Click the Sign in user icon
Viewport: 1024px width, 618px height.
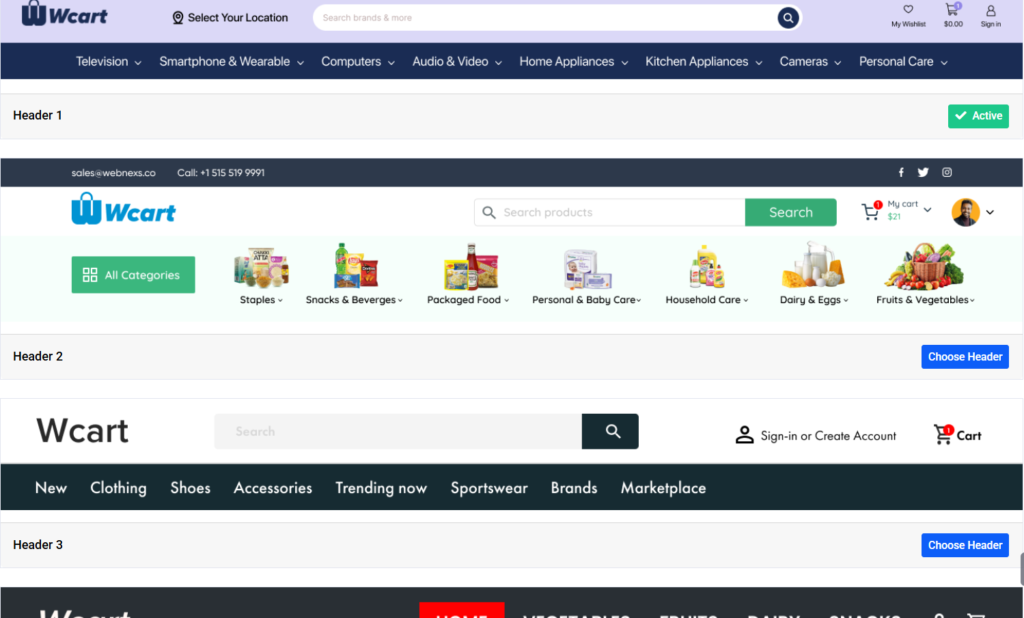991,10
